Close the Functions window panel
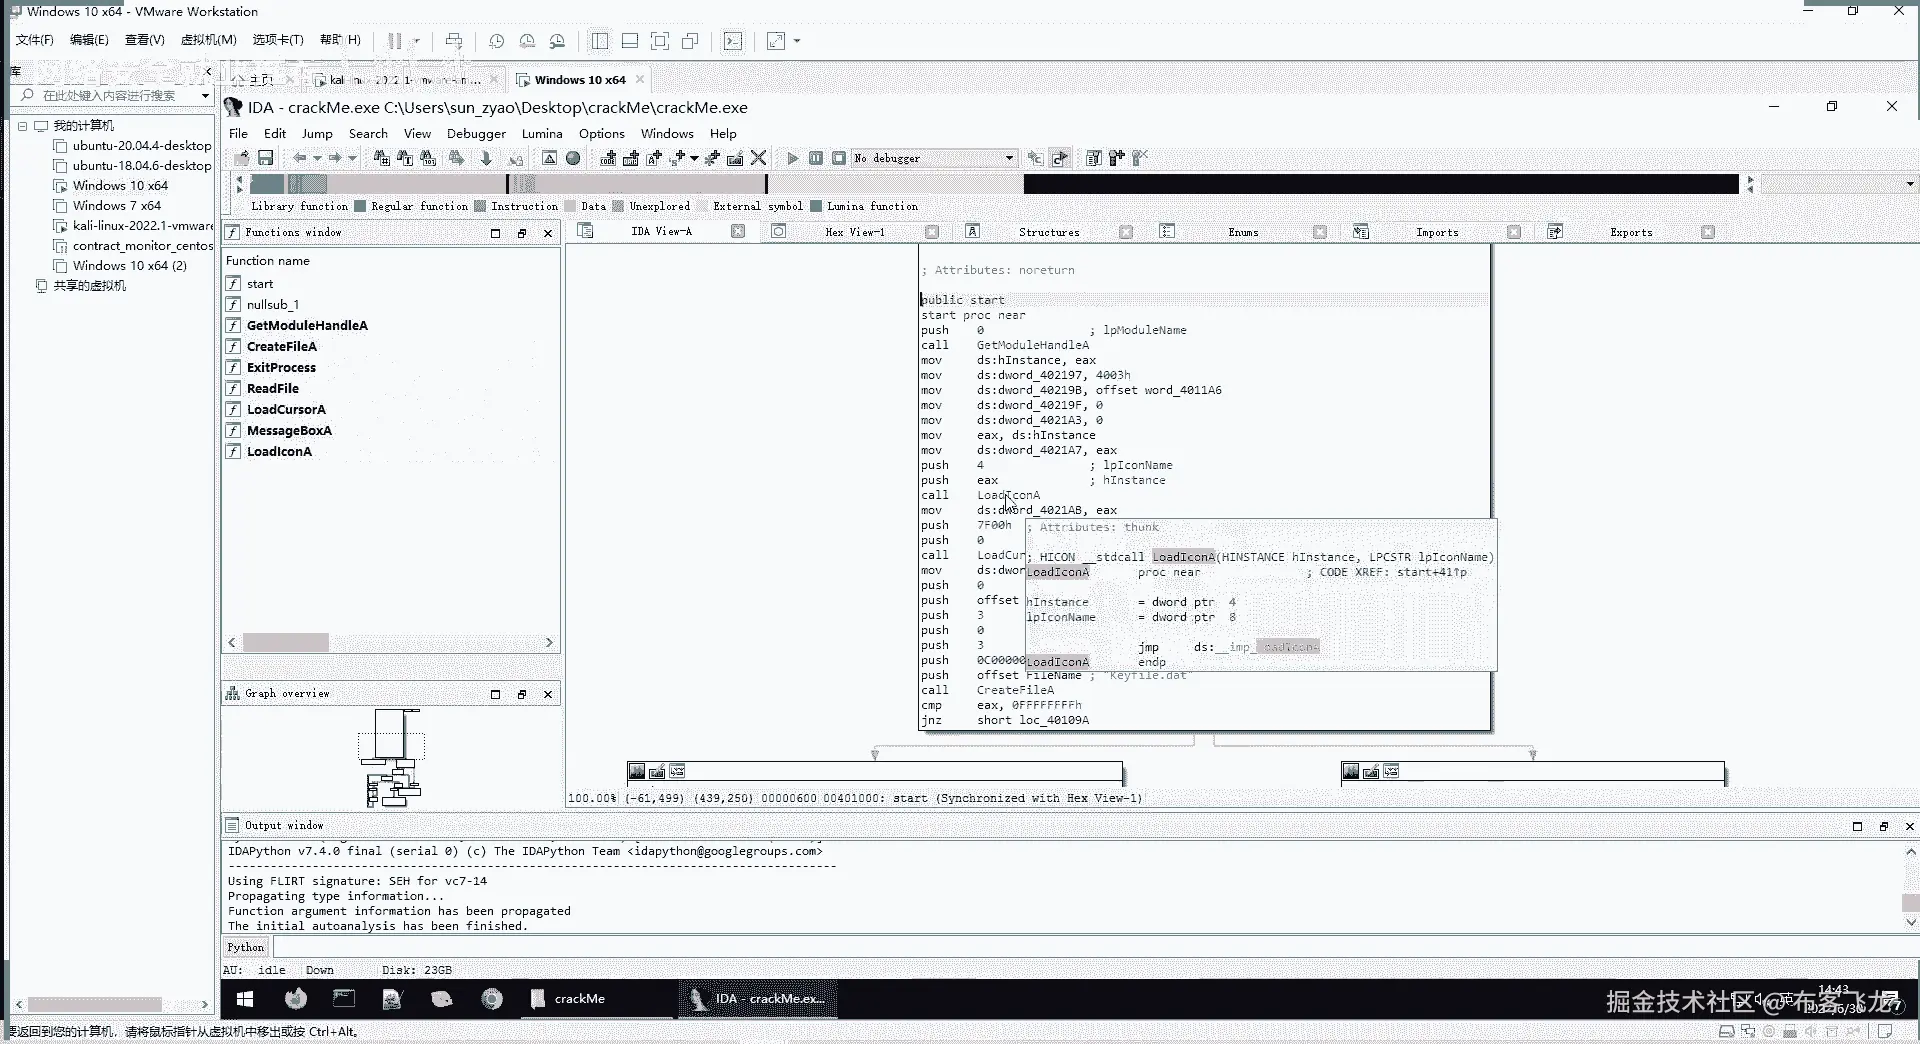 (x=548, y=233)
